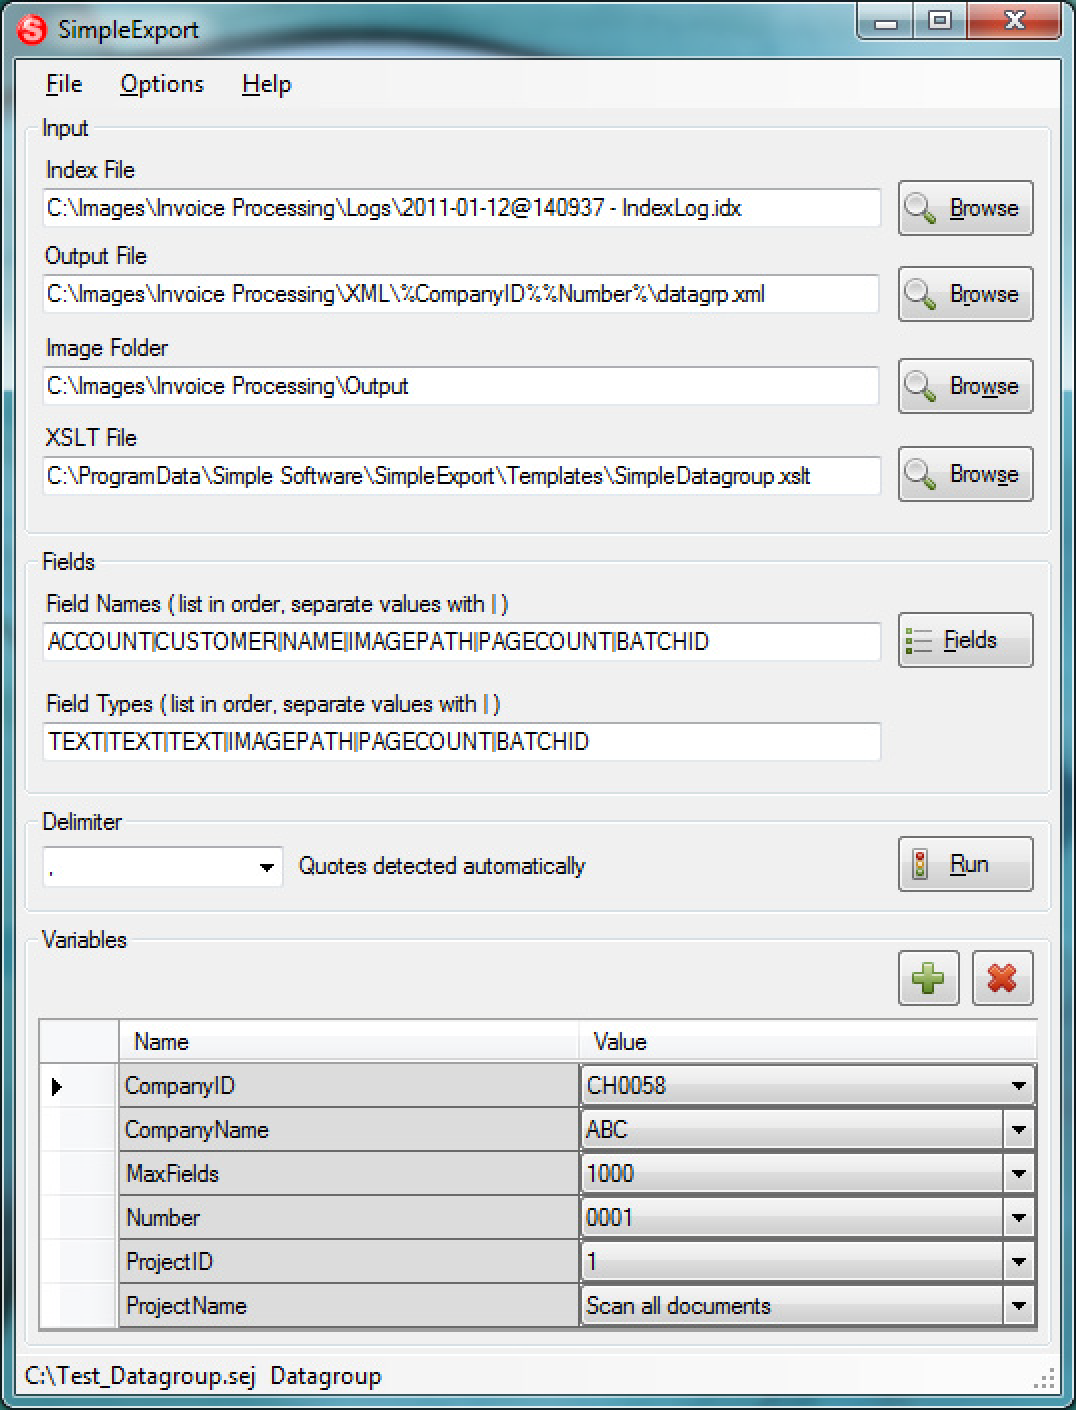Expand the MaxFields value dropdown

tap(1018, 1174)
